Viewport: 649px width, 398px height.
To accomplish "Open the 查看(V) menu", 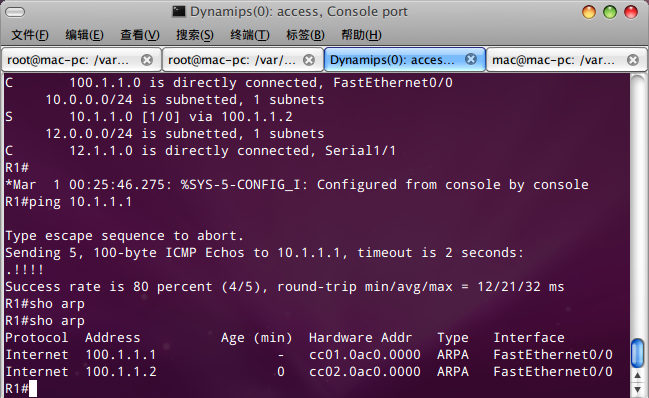I will [140, 35].
